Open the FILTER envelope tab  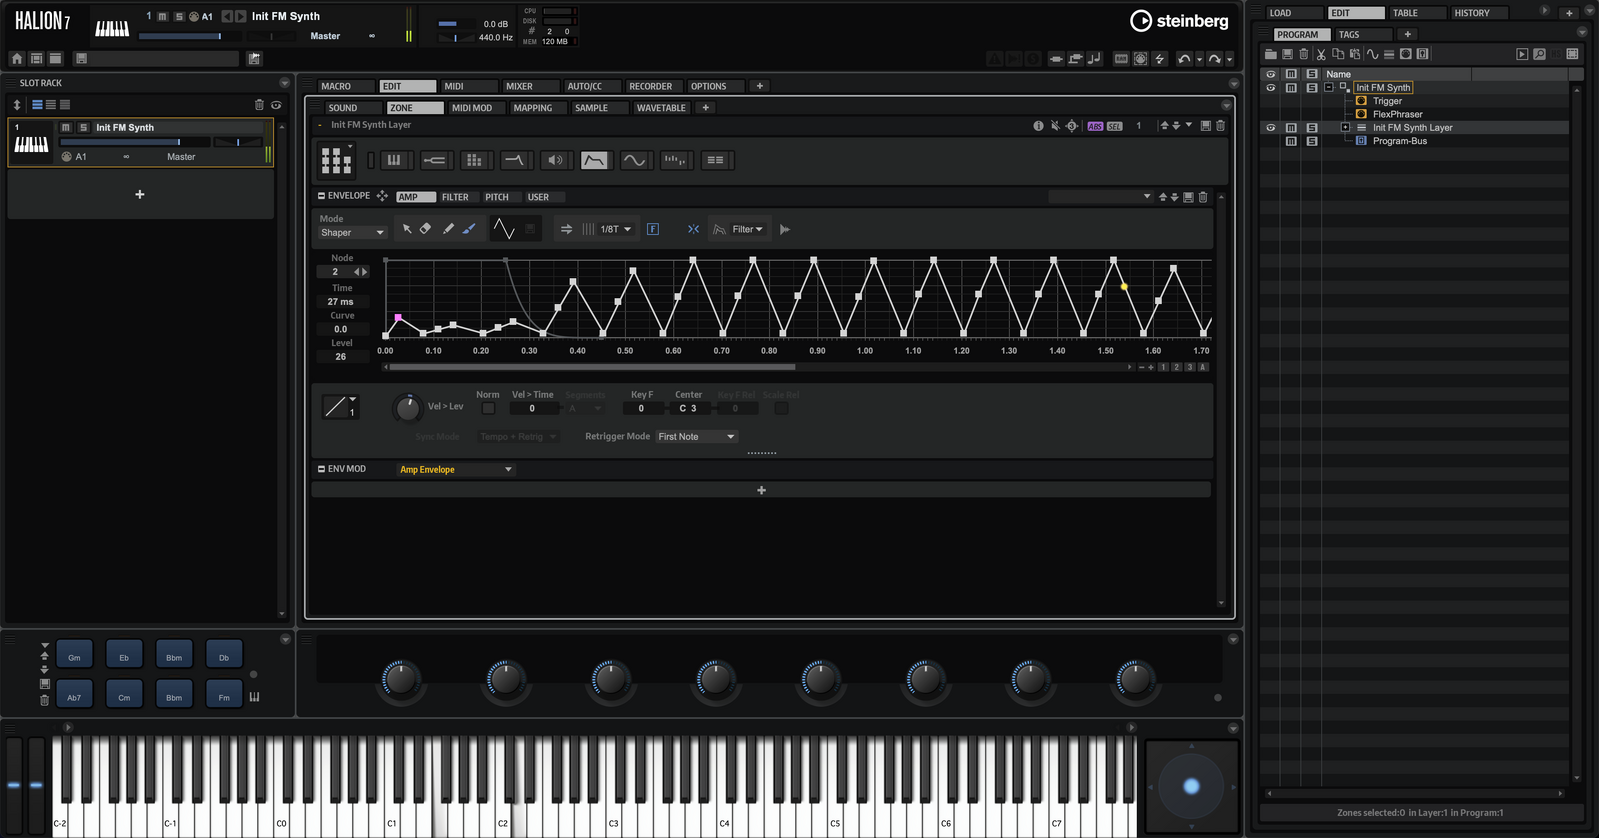[x=455, y=197]
